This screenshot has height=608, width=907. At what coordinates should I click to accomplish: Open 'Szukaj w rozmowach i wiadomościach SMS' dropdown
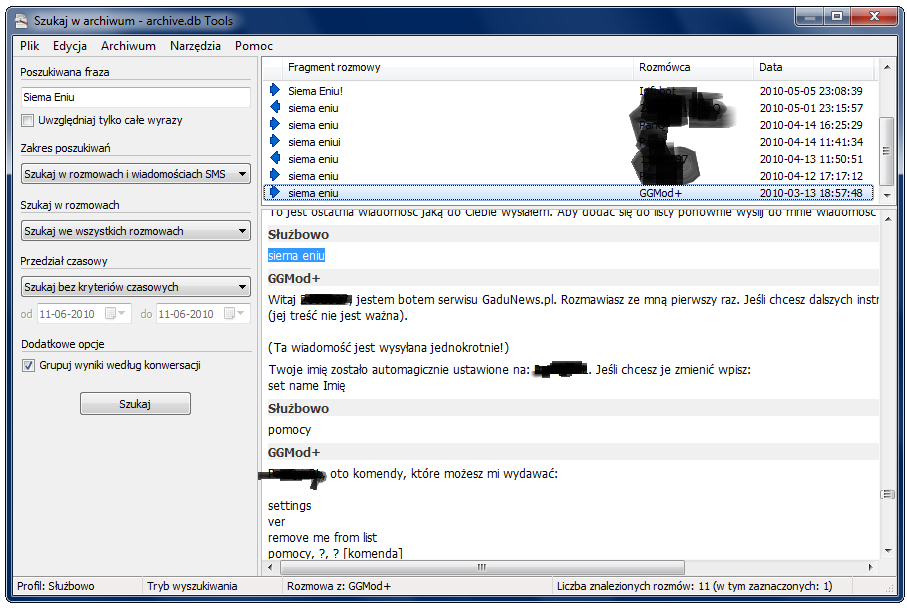point(136,174)
